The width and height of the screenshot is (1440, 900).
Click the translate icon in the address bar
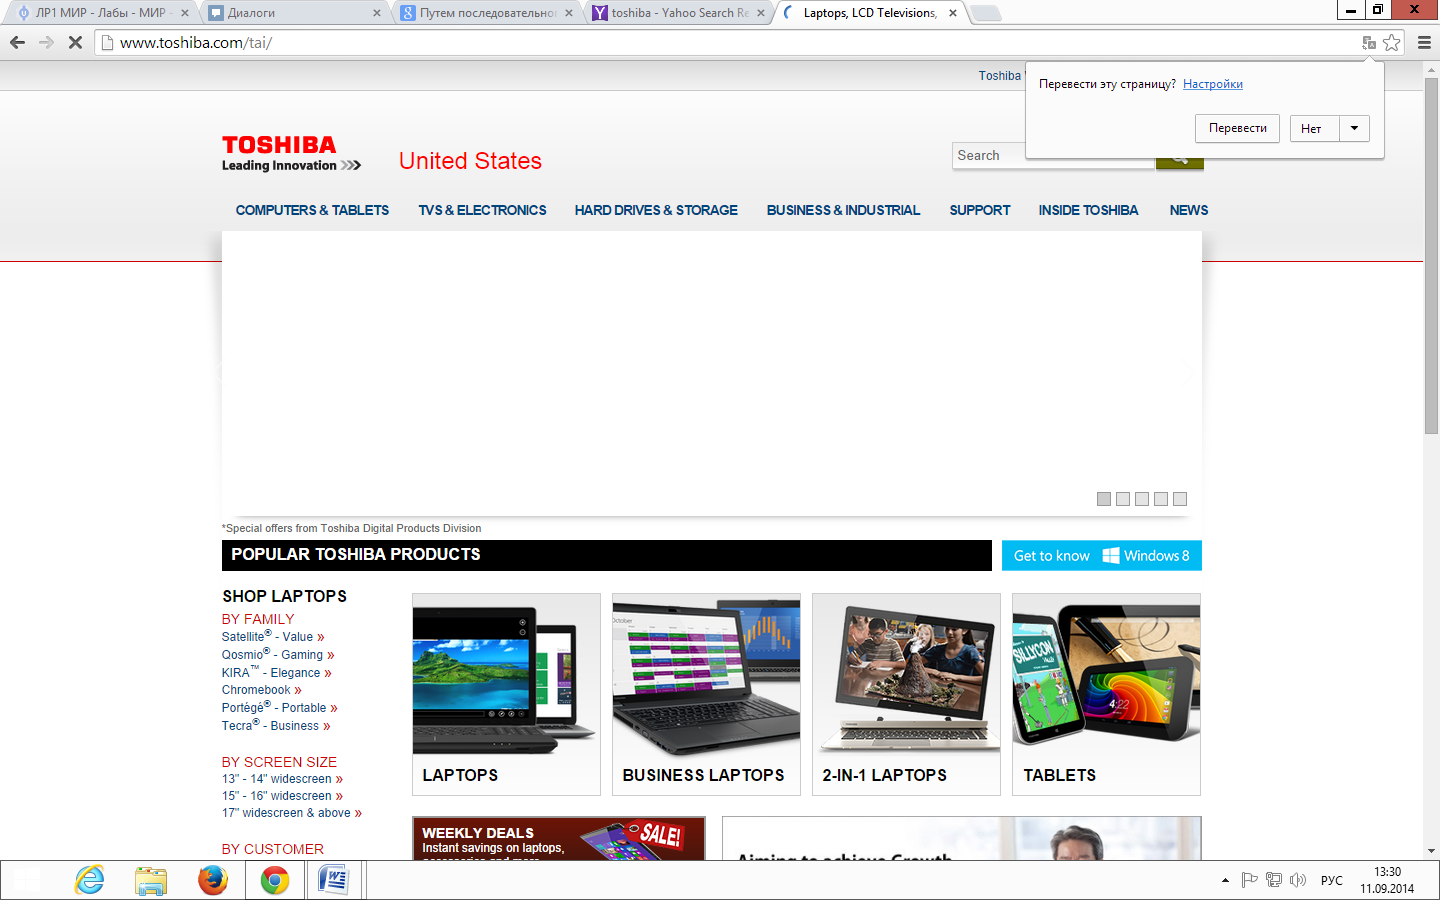1369,42
